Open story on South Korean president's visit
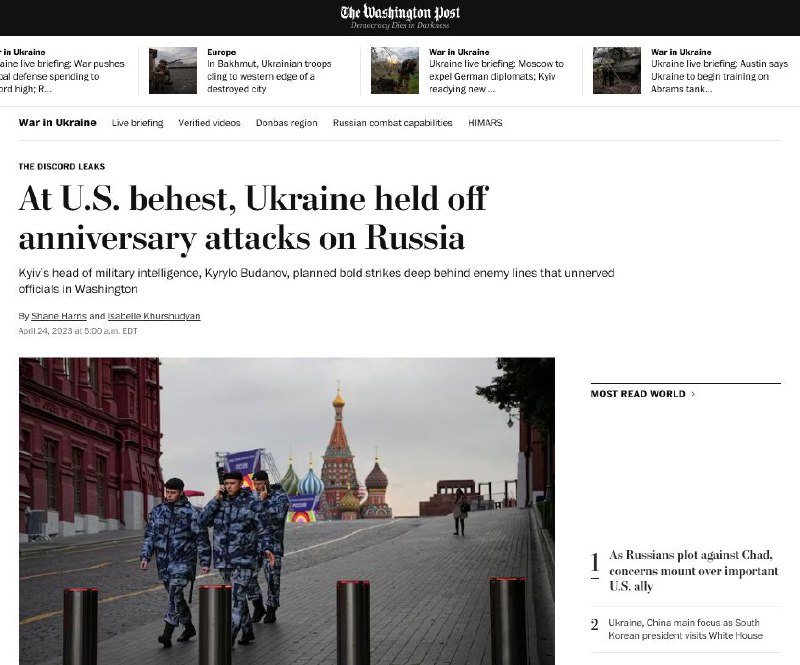Viewport: 800px width, 665px height. point(685,629)
